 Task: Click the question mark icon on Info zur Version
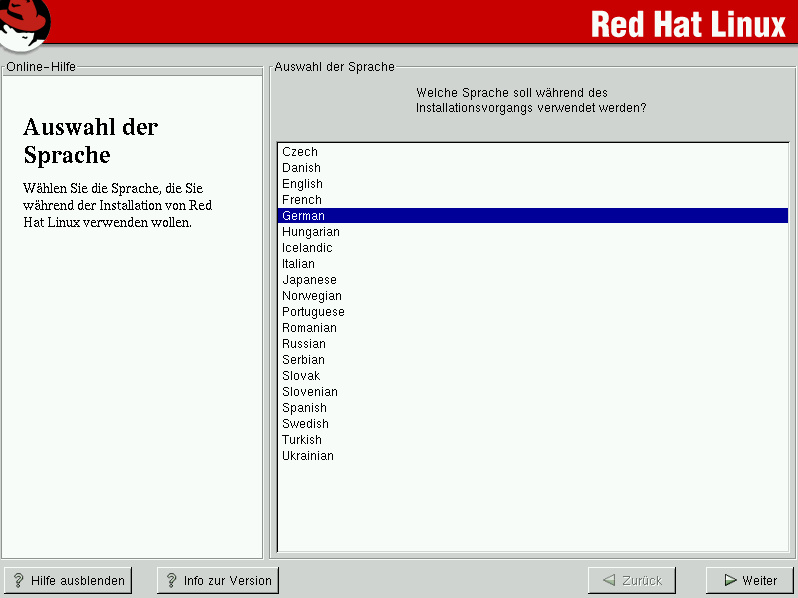(171, 580)
